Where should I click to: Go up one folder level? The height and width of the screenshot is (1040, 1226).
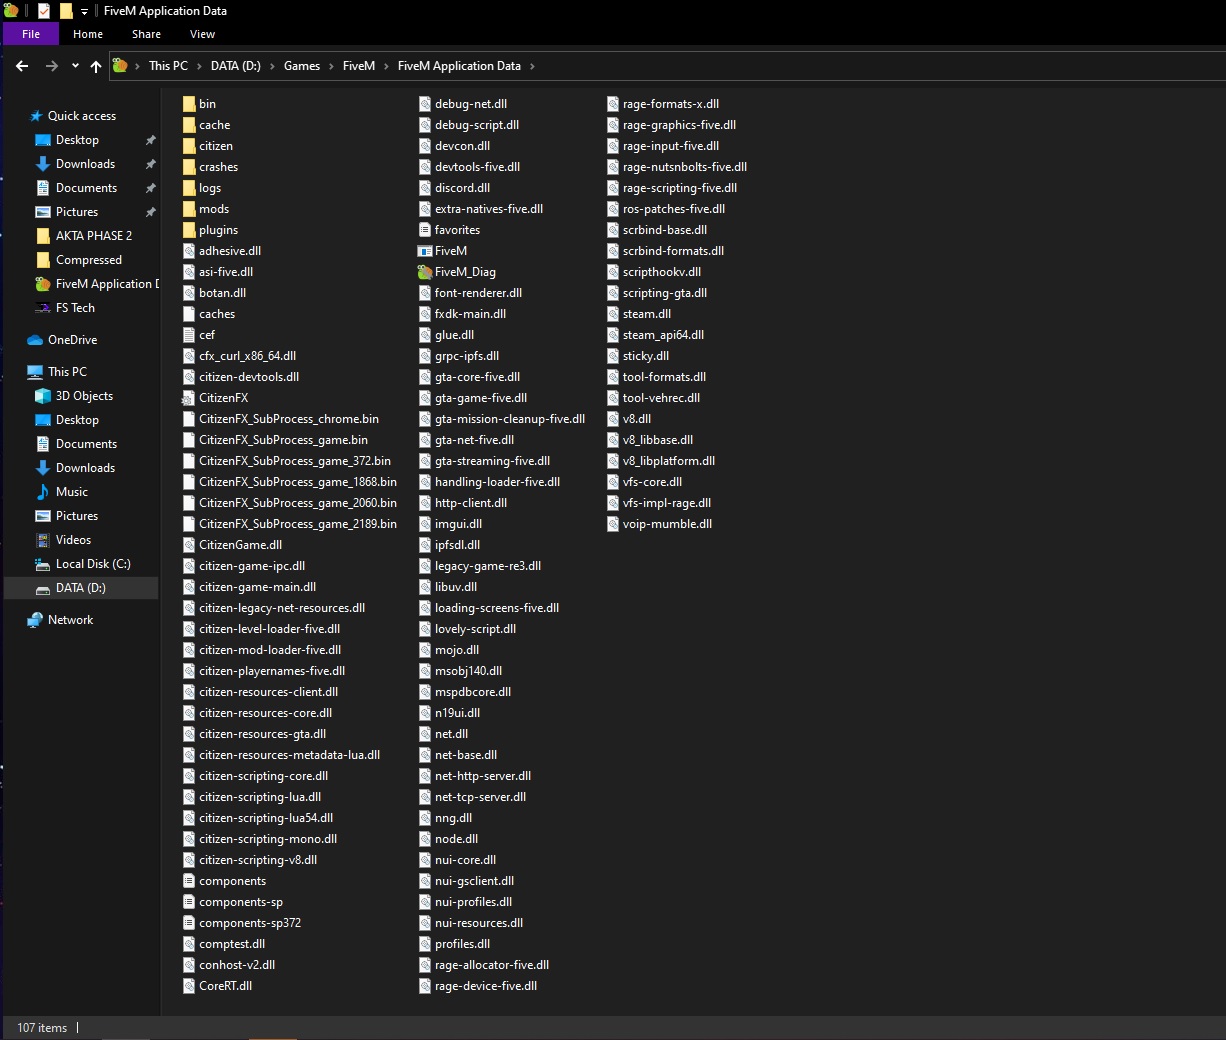click(x=96, y=66)
